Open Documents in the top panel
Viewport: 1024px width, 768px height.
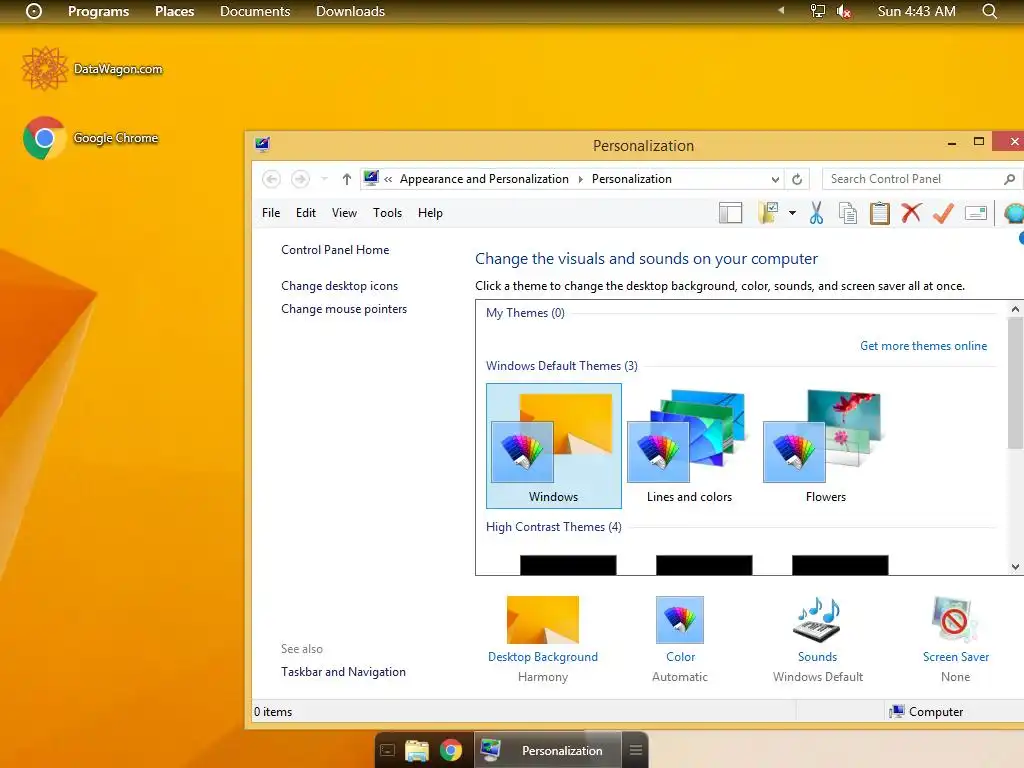click(x=255, y=11)
